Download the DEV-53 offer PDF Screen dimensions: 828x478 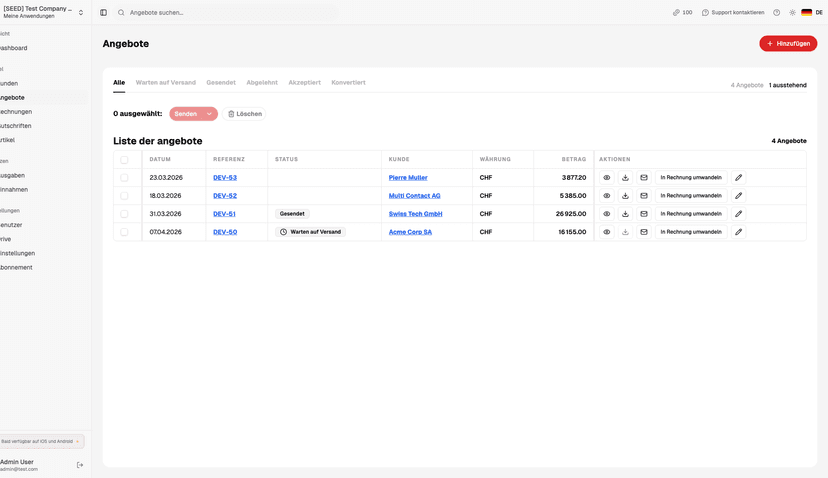coord(625,178)
